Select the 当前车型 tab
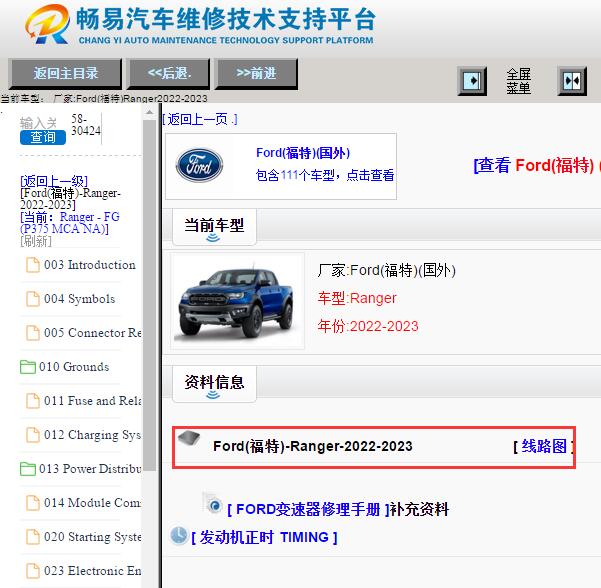The width and height of the screenshot is (601, 588). click(214, 227)
